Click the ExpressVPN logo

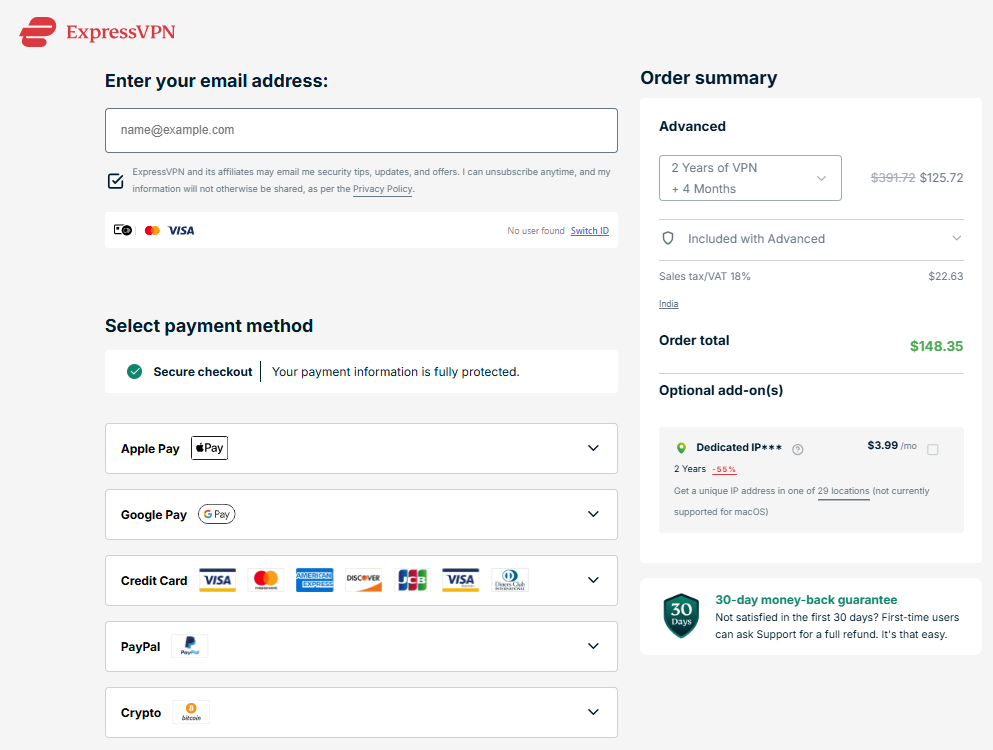(x=96, y=31)
